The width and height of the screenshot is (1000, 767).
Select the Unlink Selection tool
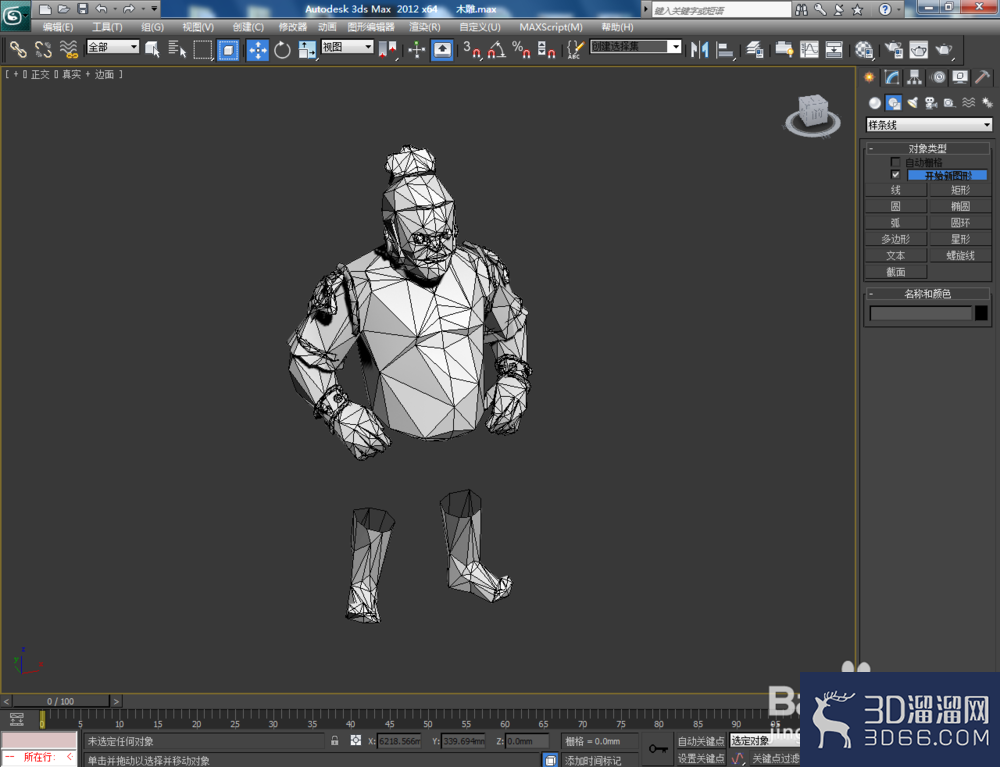pos(43,49)
